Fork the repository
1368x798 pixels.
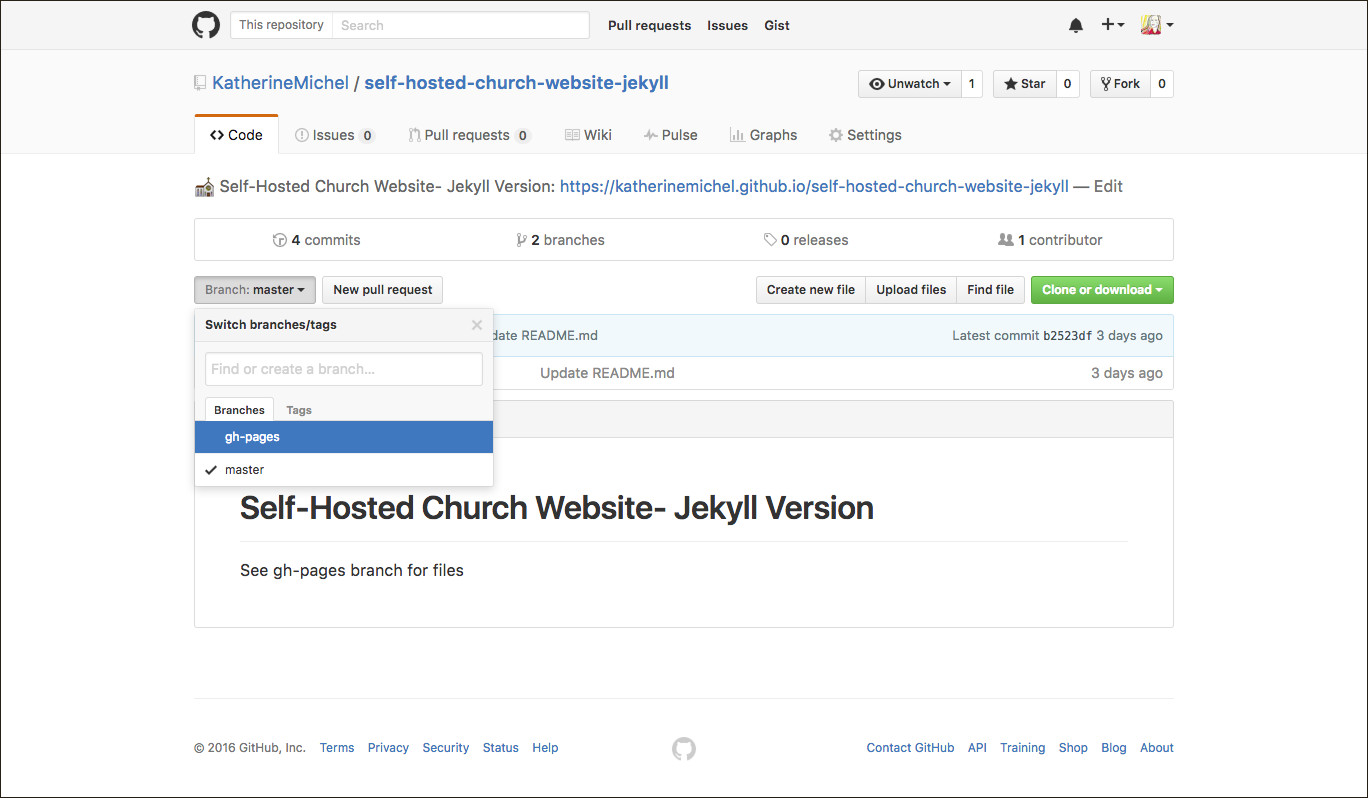pyautogui.click(x=1119, y=84)
